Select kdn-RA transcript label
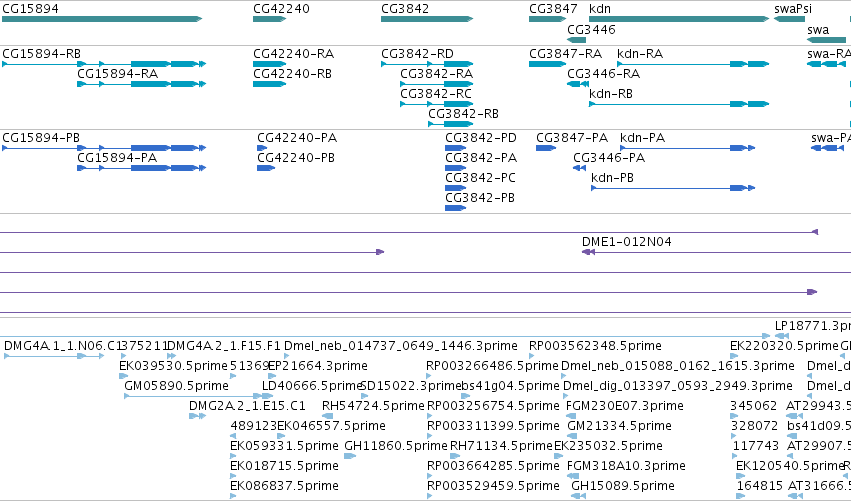Screen dimensions: 851x501 click(640, 54)
